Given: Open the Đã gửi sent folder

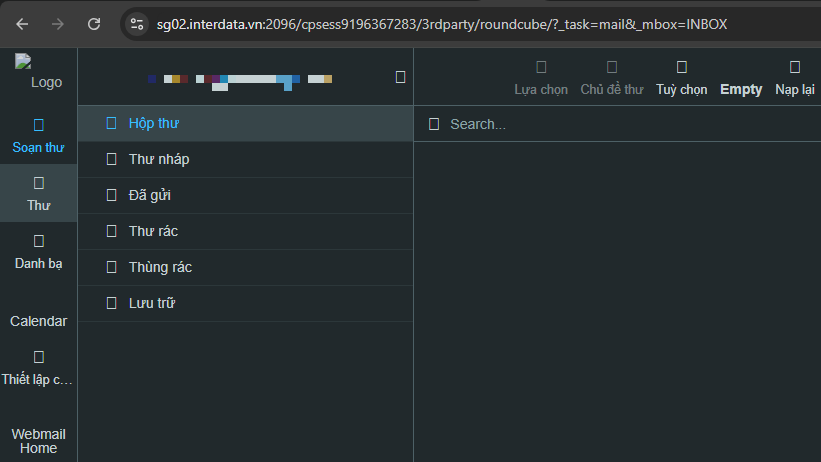Looking at the screenshot, I should [x=246, y=195].
